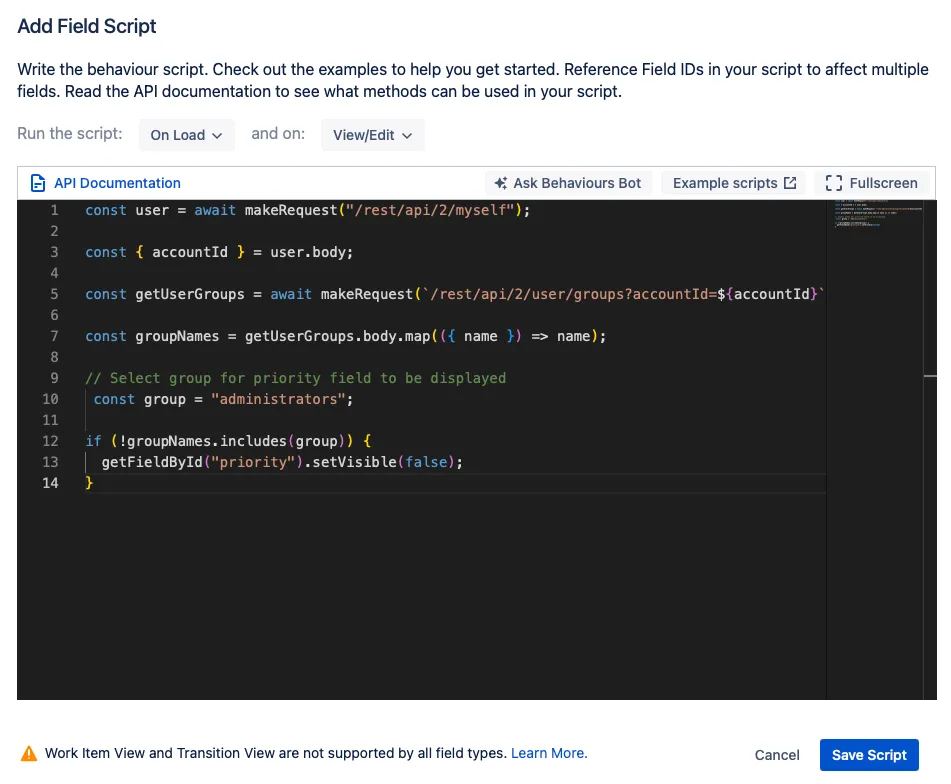Click the "Run the script:" label

(x=70, y=133)
